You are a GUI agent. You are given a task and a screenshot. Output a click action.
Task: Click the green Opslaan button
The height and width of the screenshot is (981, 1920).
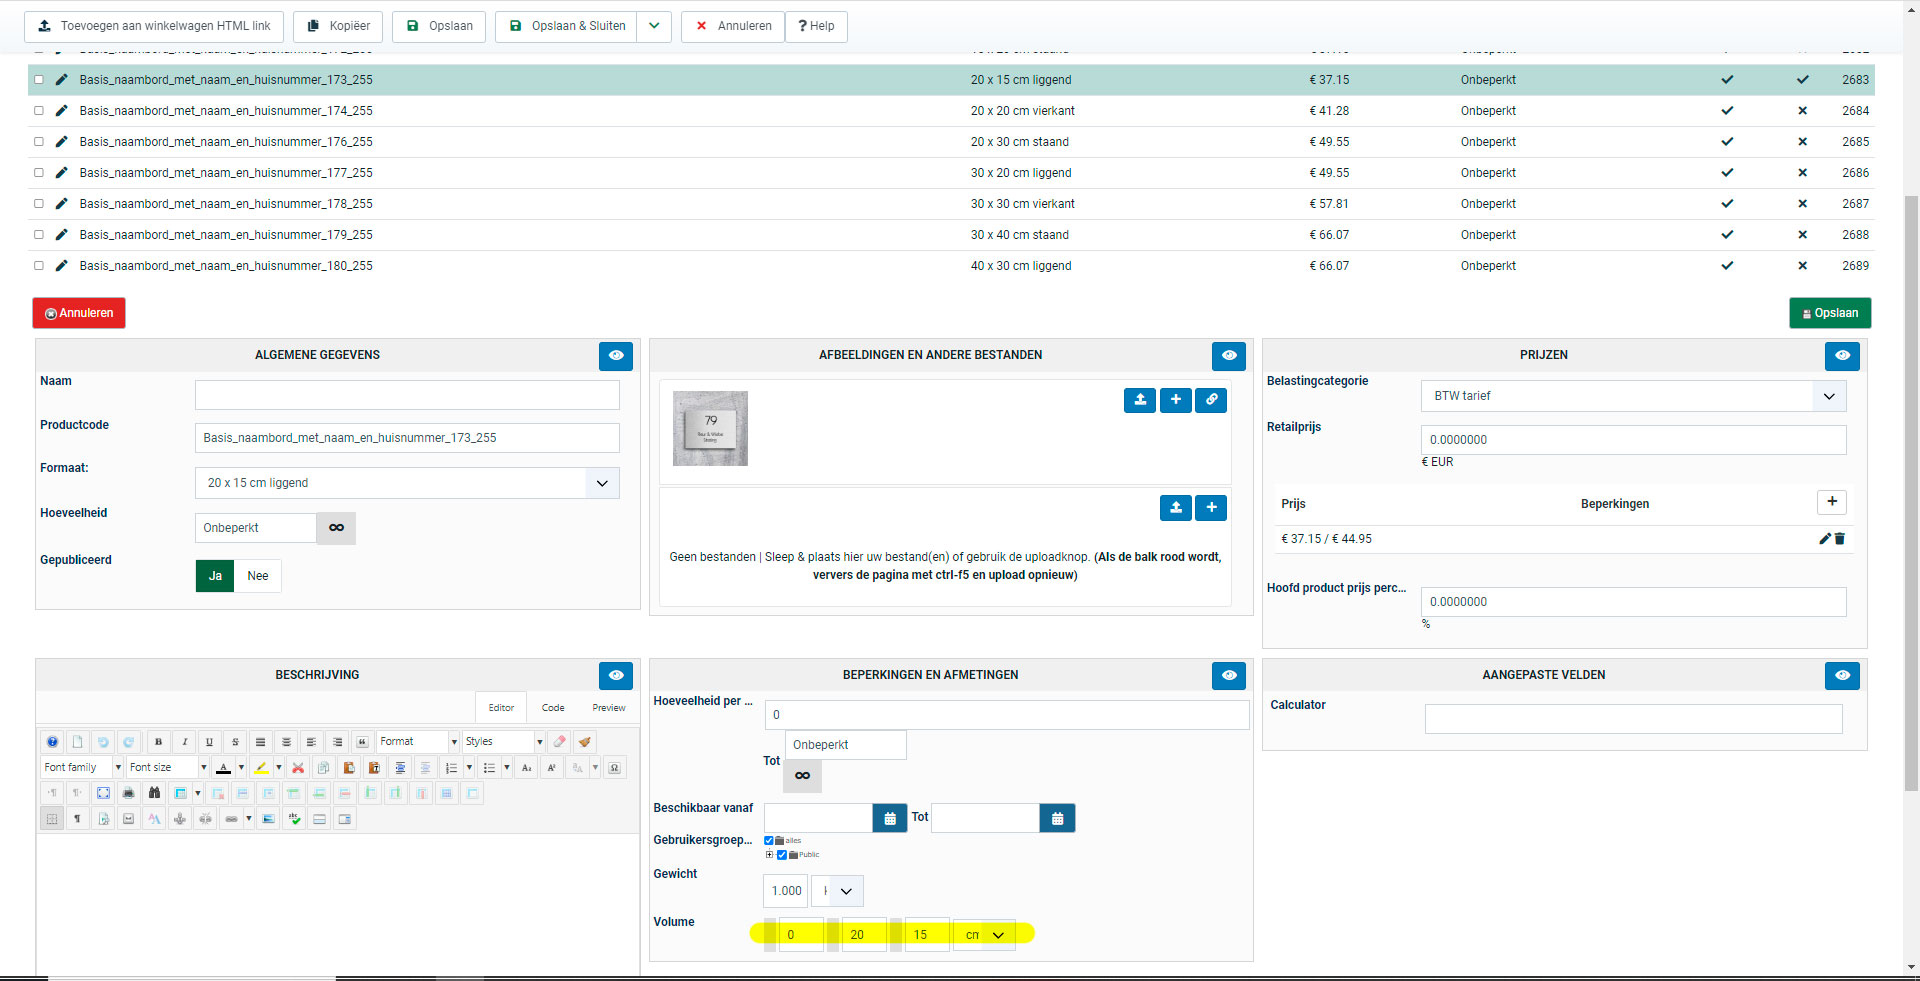(x=1829, y=313)
